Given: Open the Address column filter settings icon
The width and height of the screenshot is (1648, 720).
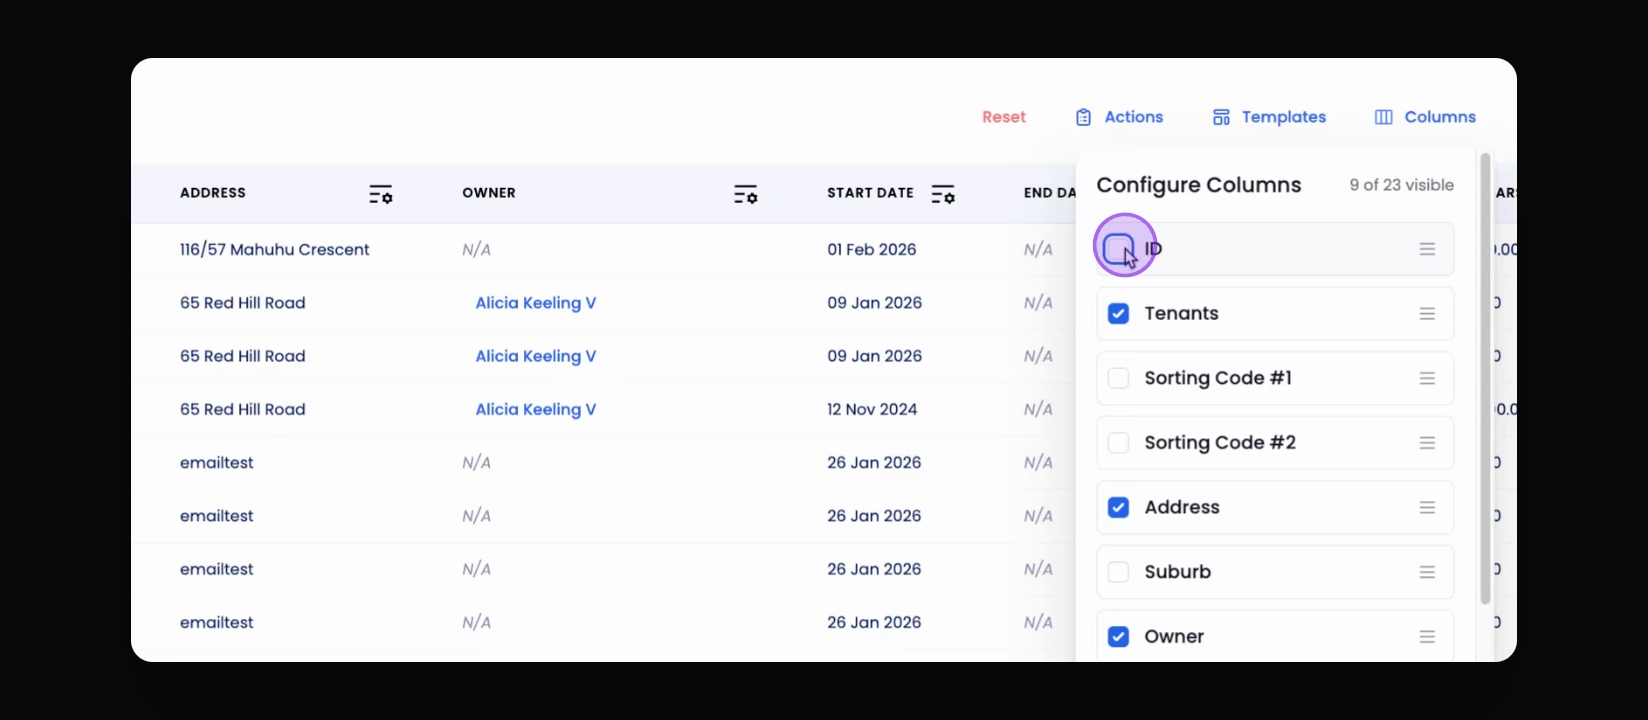Looking at the screenshot, I should [380, 194].
